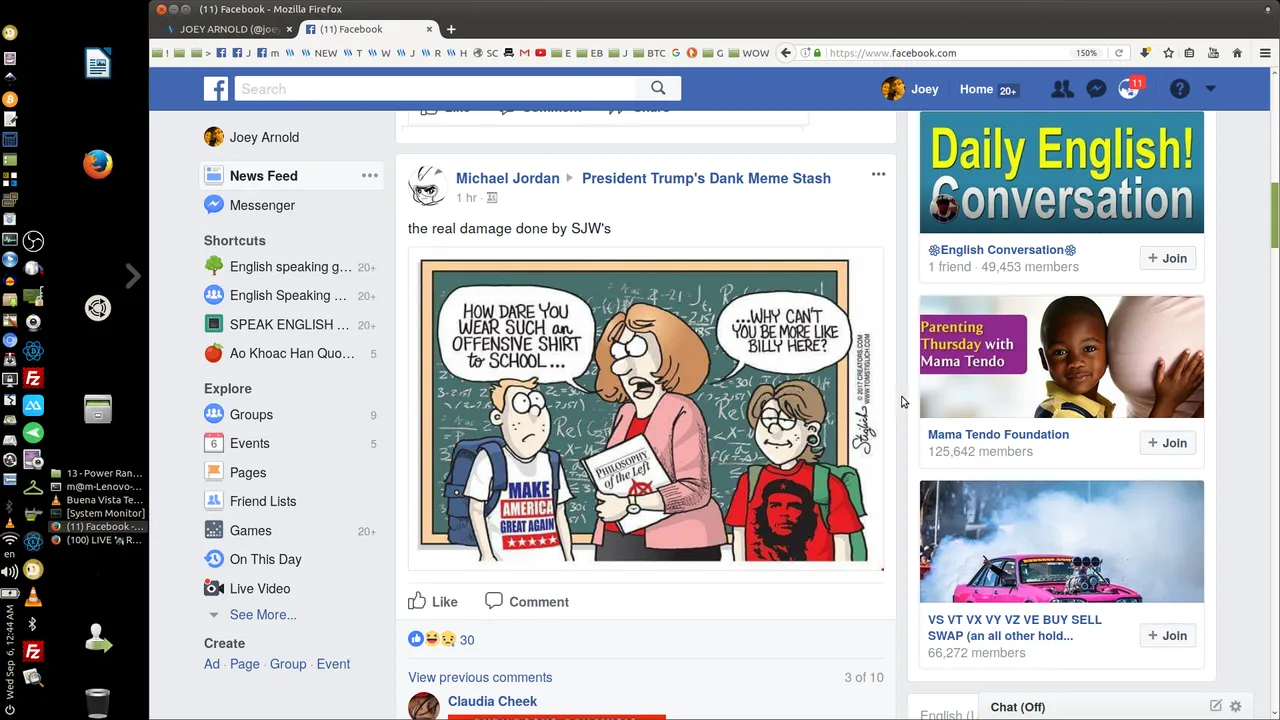Screen dimensions: 1280x720
Task: Join the VS VT VX buy sell group
Action: coord(1167,636)
